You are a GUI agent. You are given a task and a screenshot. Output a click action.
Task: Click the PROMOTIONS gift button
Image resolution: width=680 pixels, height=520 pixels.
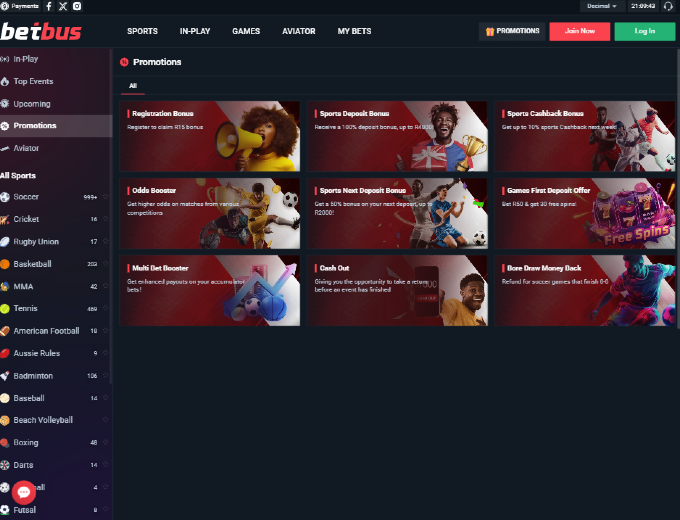[x=512, y=31]
